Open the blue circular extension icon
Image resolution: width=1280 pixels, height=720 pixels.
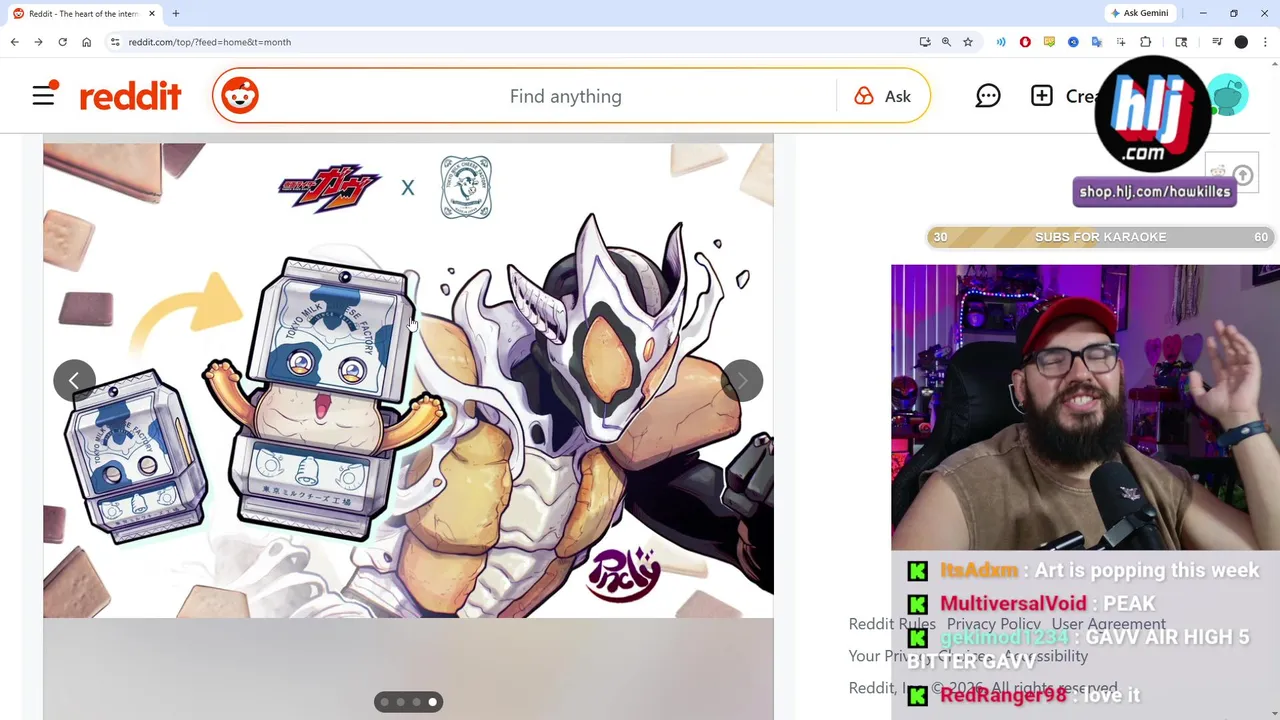(x=1073, y=42)
